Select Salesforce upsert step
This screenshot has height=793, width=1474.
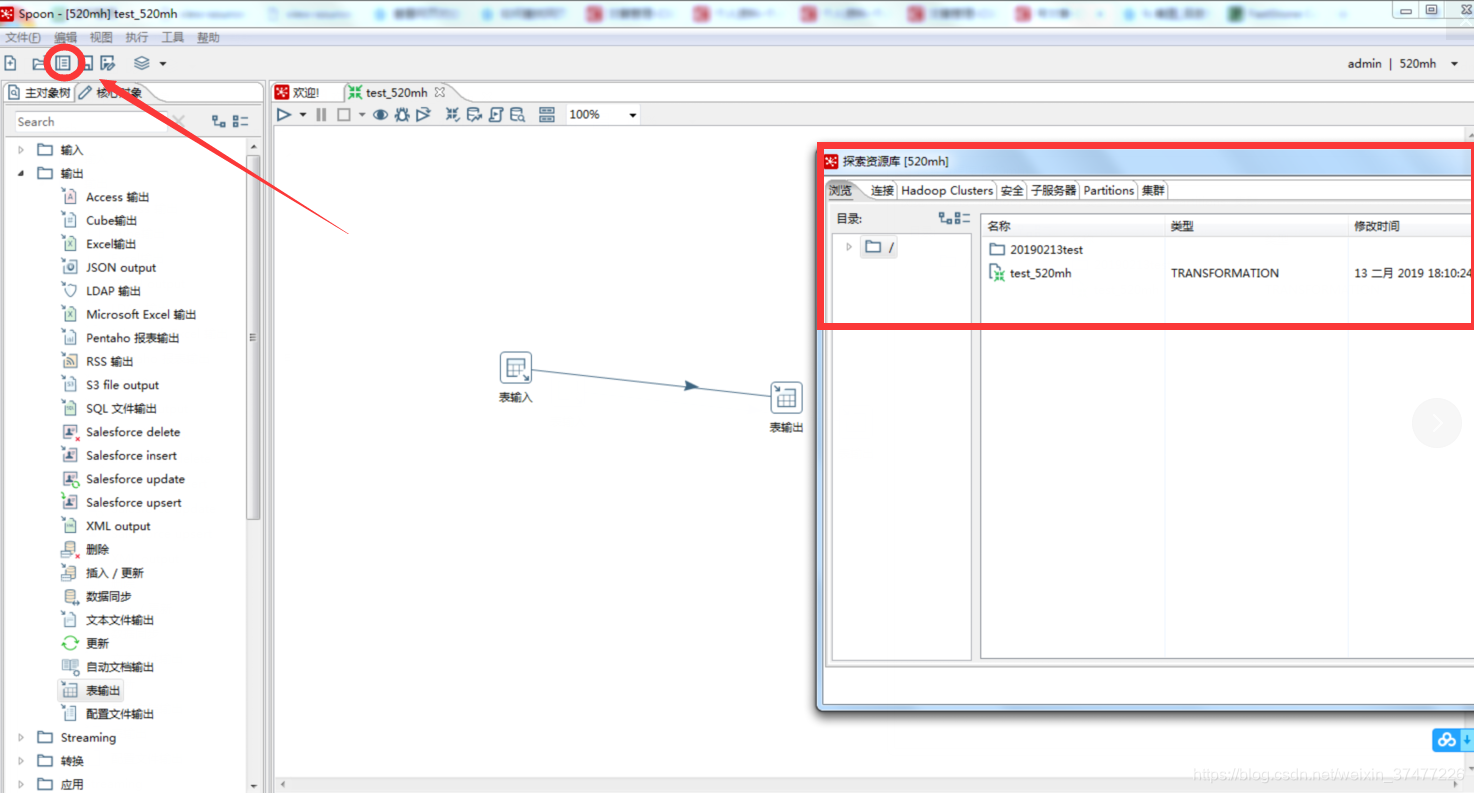pyautogui.click(x=121, y=503)
